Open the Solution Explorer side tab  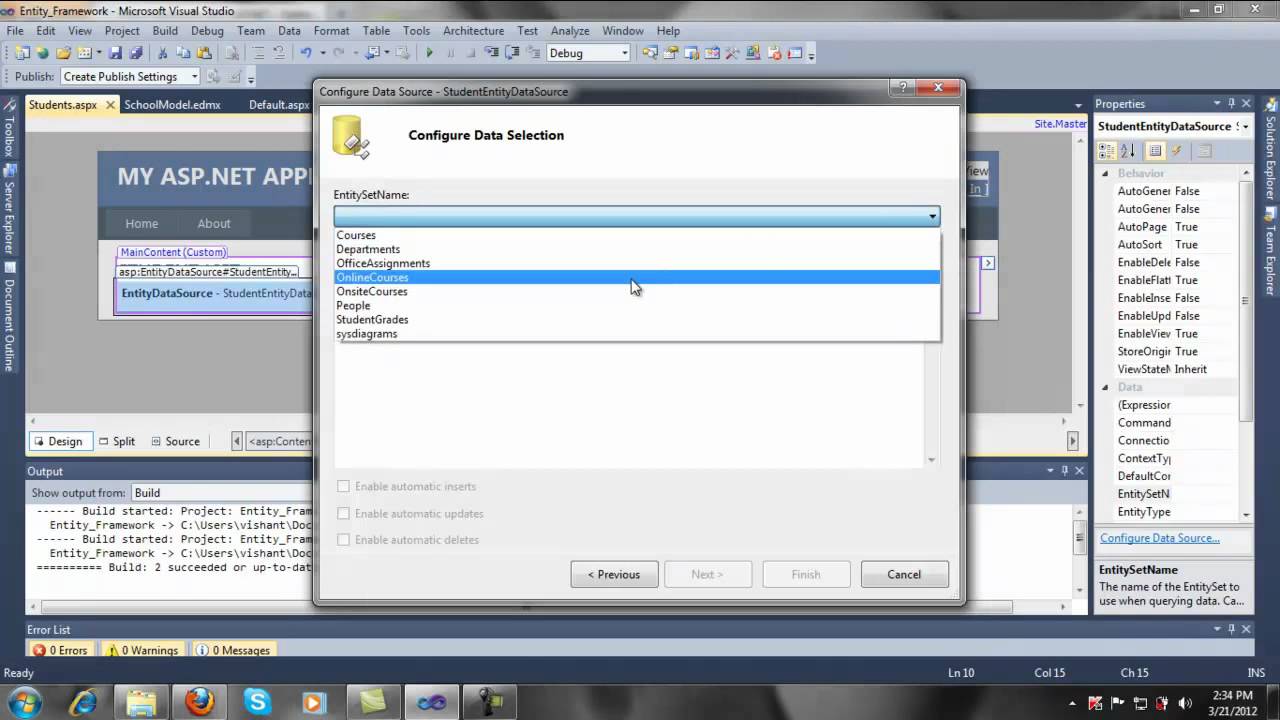pos(1270,149)
